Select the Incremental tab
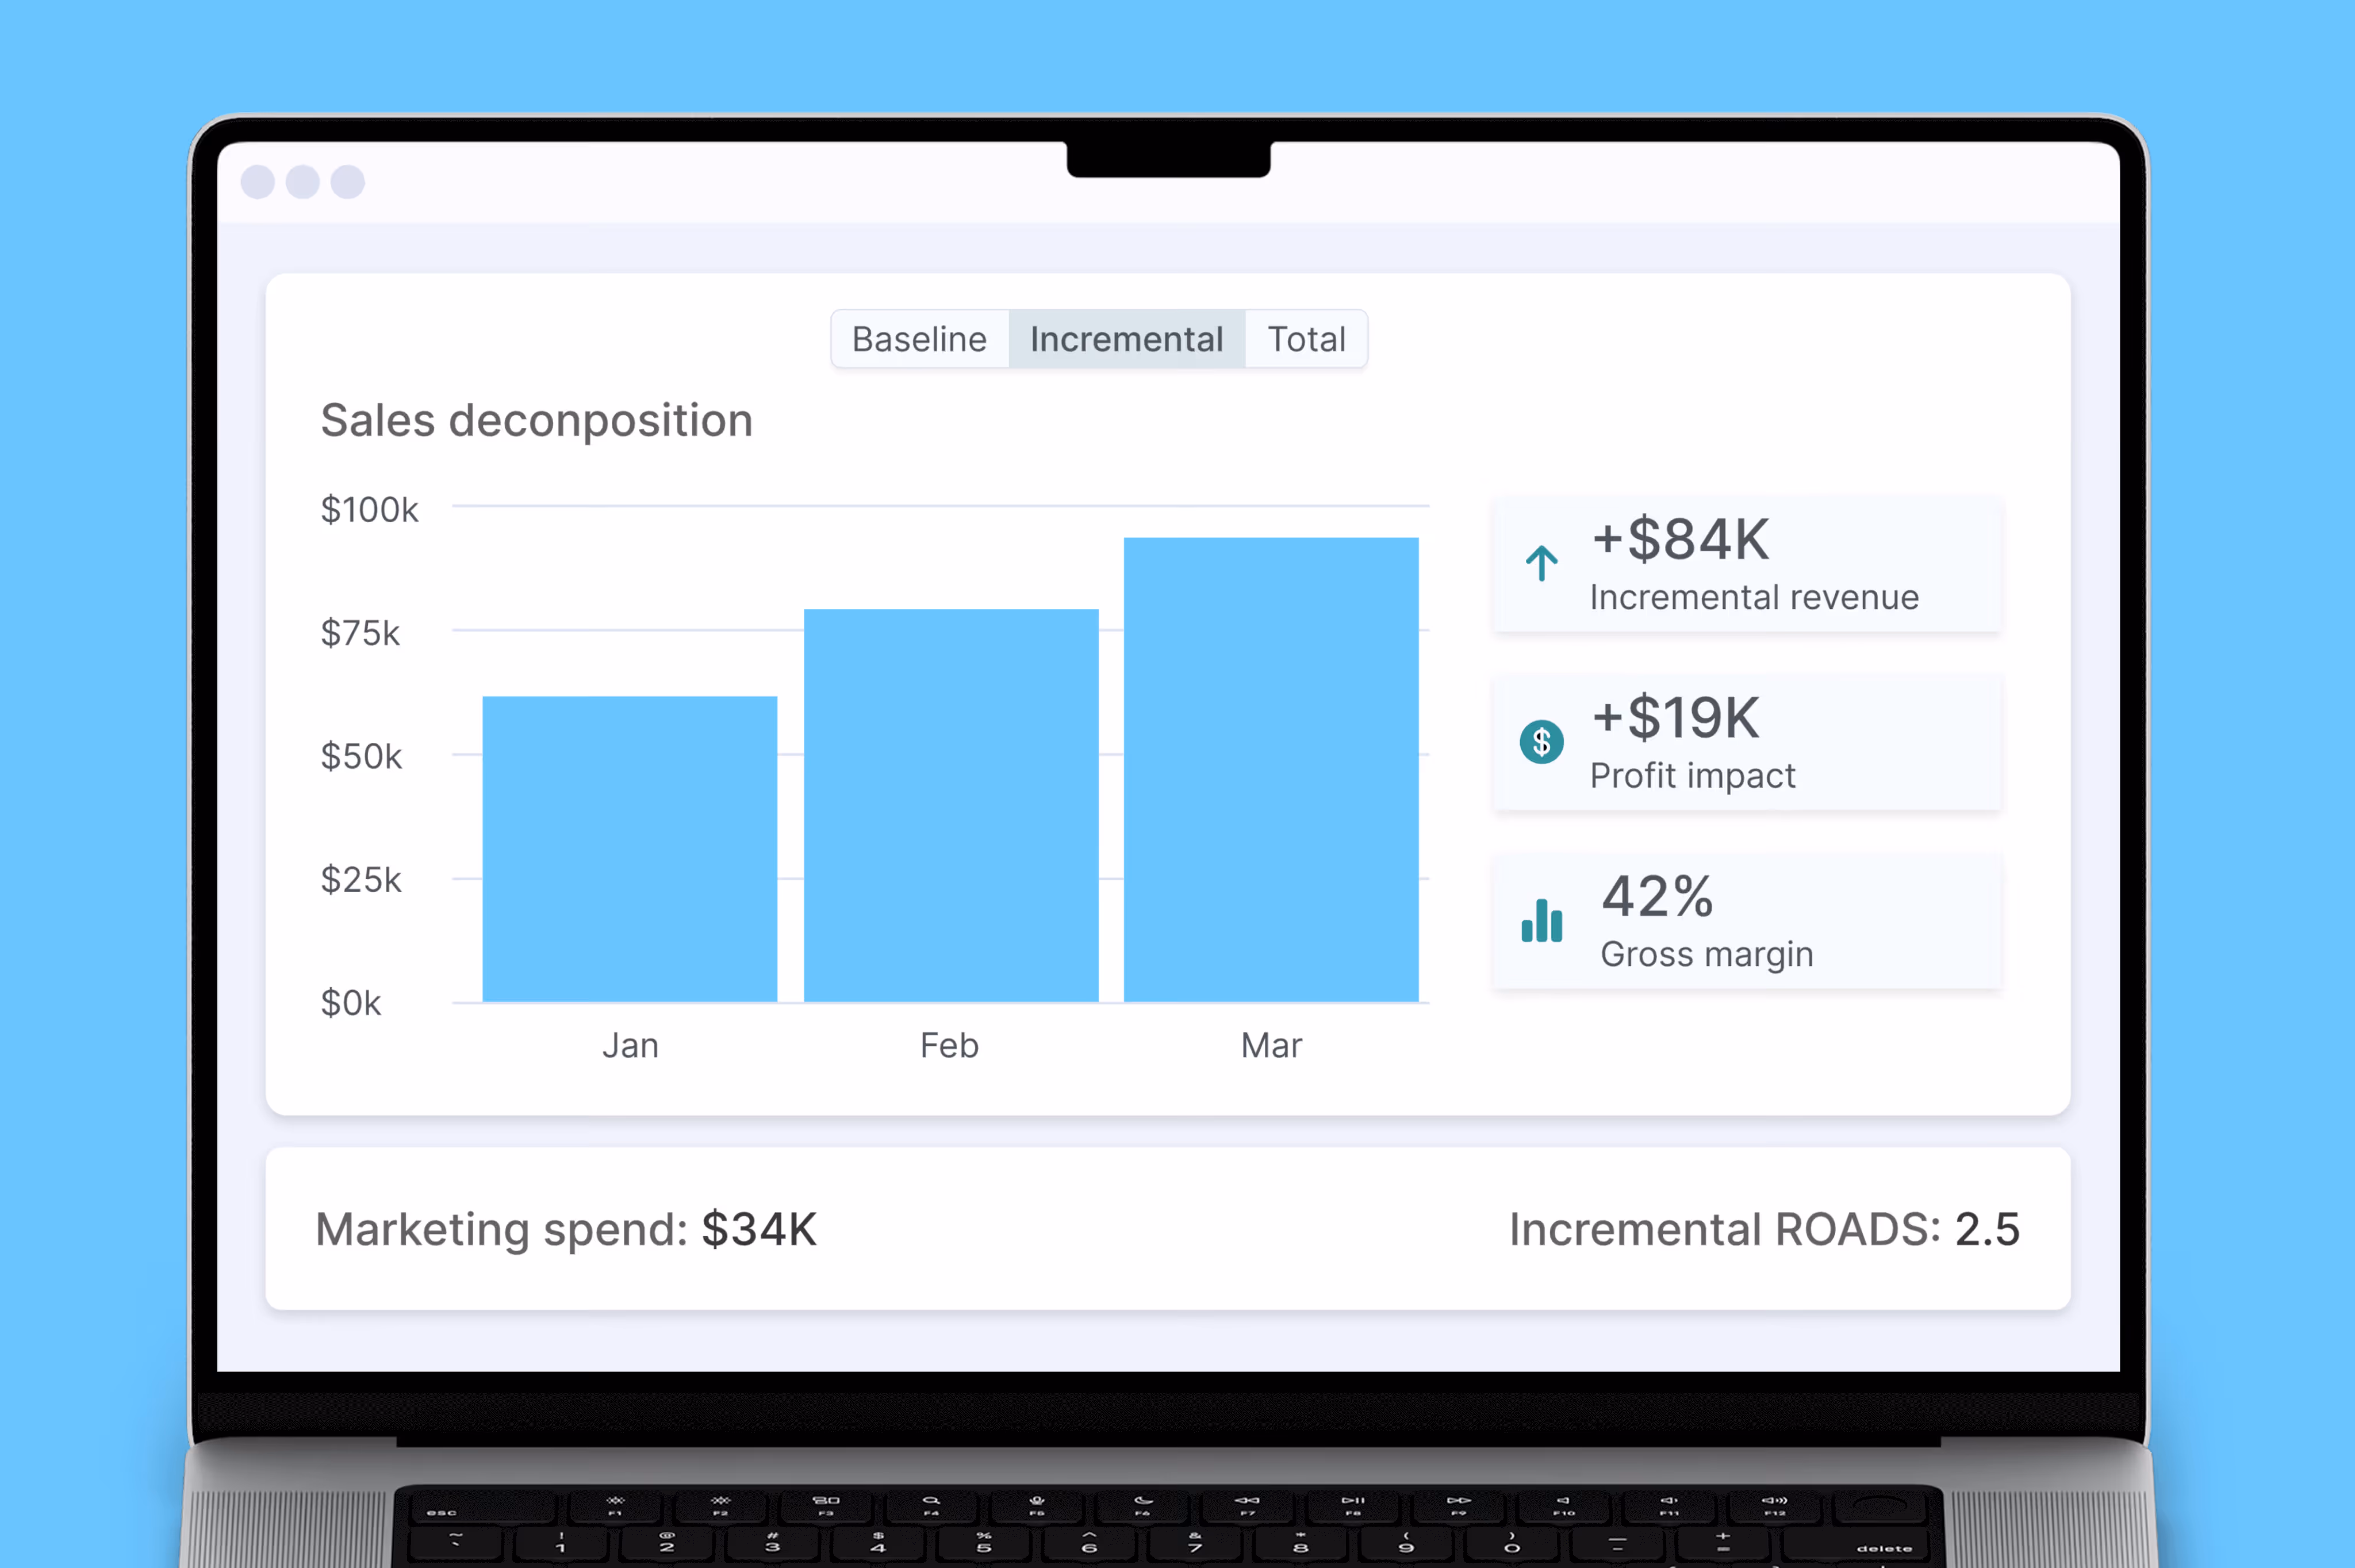Image resolution: width=2355 pixels, height=1568 pixels. point(1126,339)
